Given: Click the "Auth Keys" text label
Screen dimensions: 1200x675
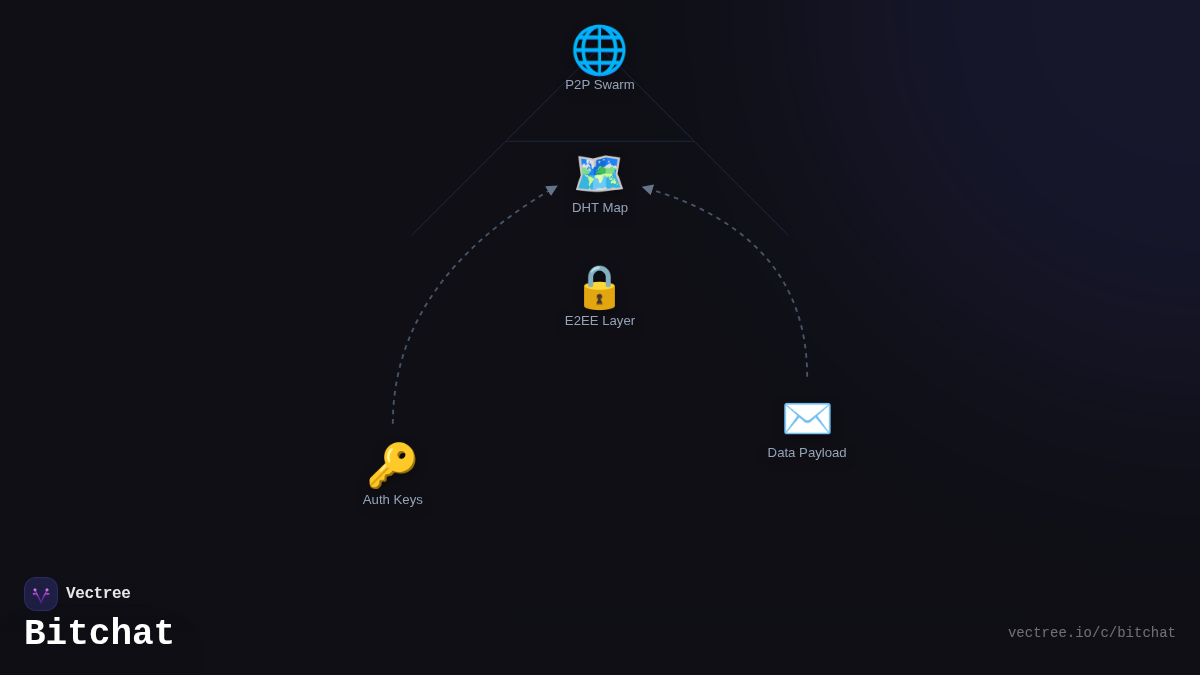Looking at the screenshot, I should point(392,500).
